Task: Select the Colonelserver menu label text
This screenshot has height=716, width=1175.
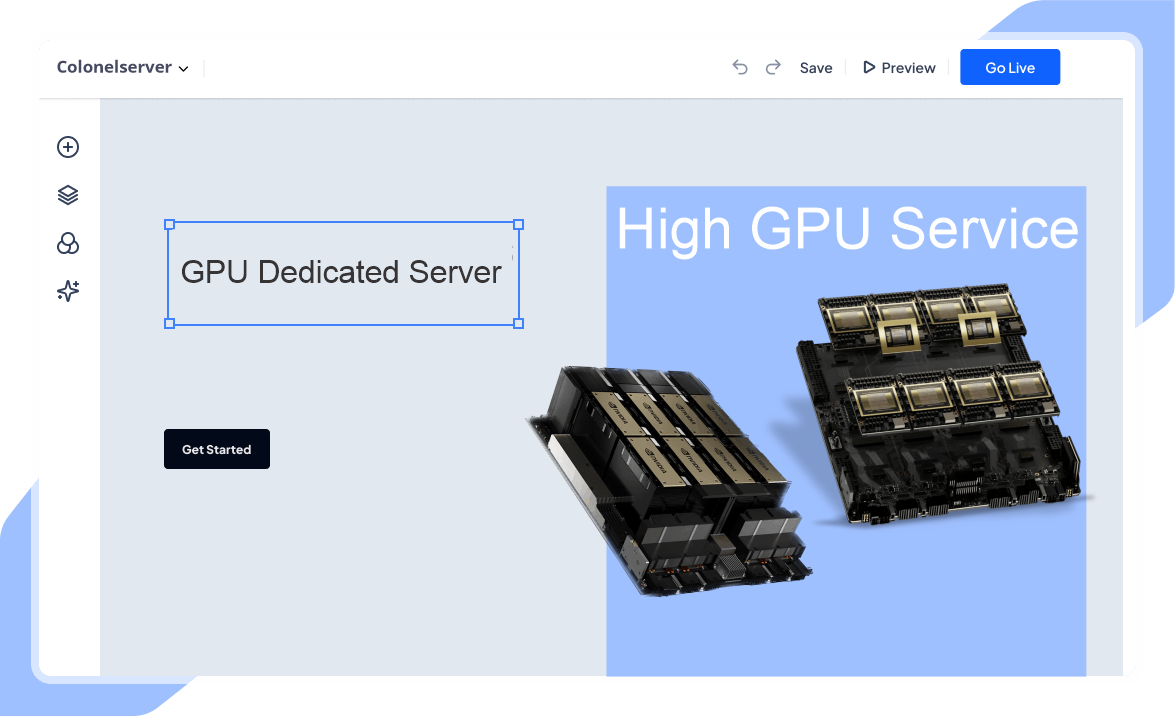Action: (113, 67)
